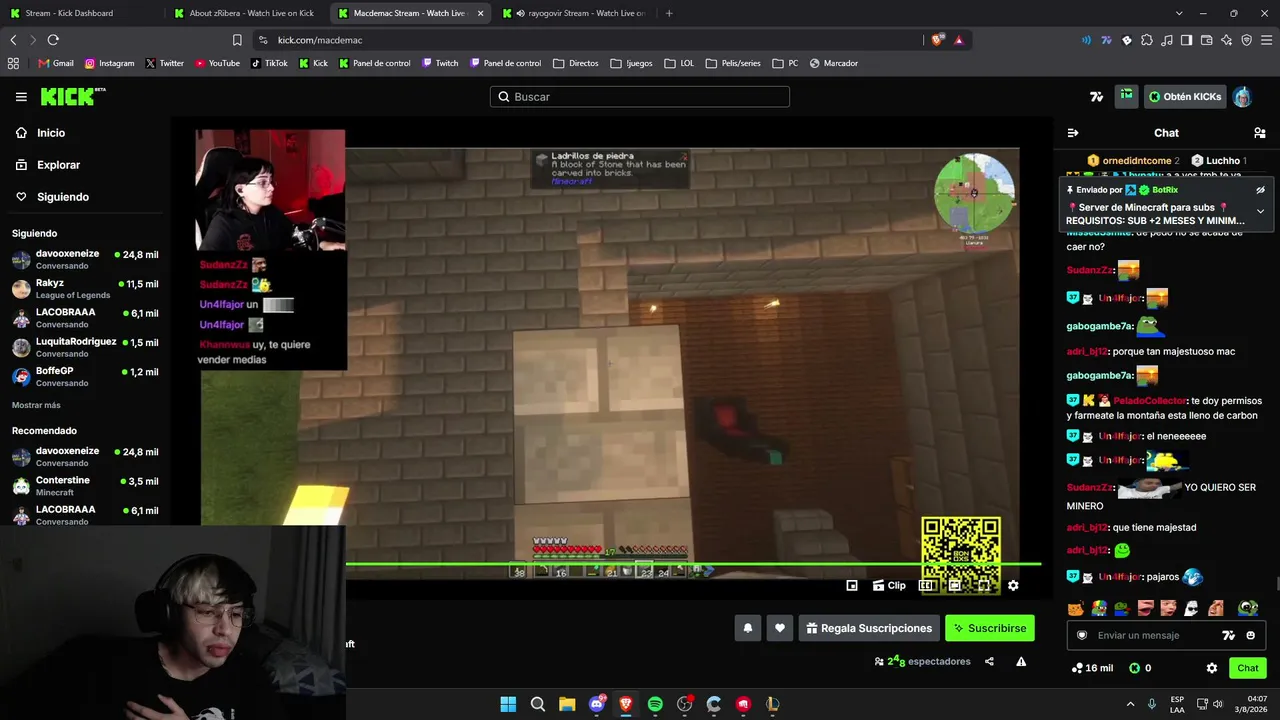Open Siguiendo in the sidebar

coord(63,197)
